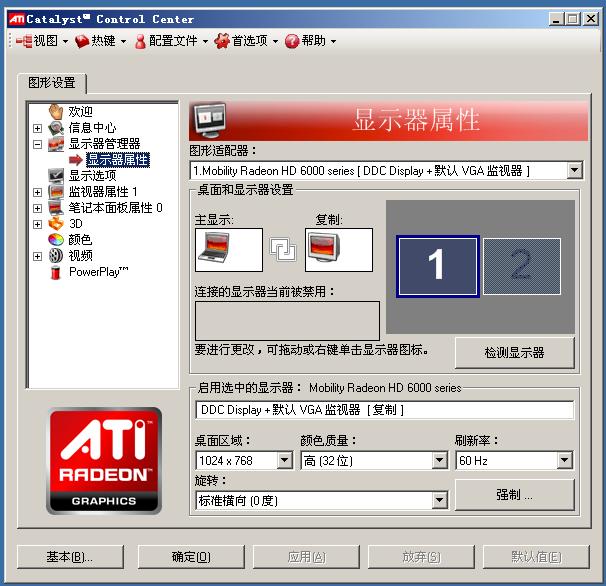Open the 配置文件 menu
Image resolution: width=606 pixels, height=586 pixels.
[x=171, y=41]
